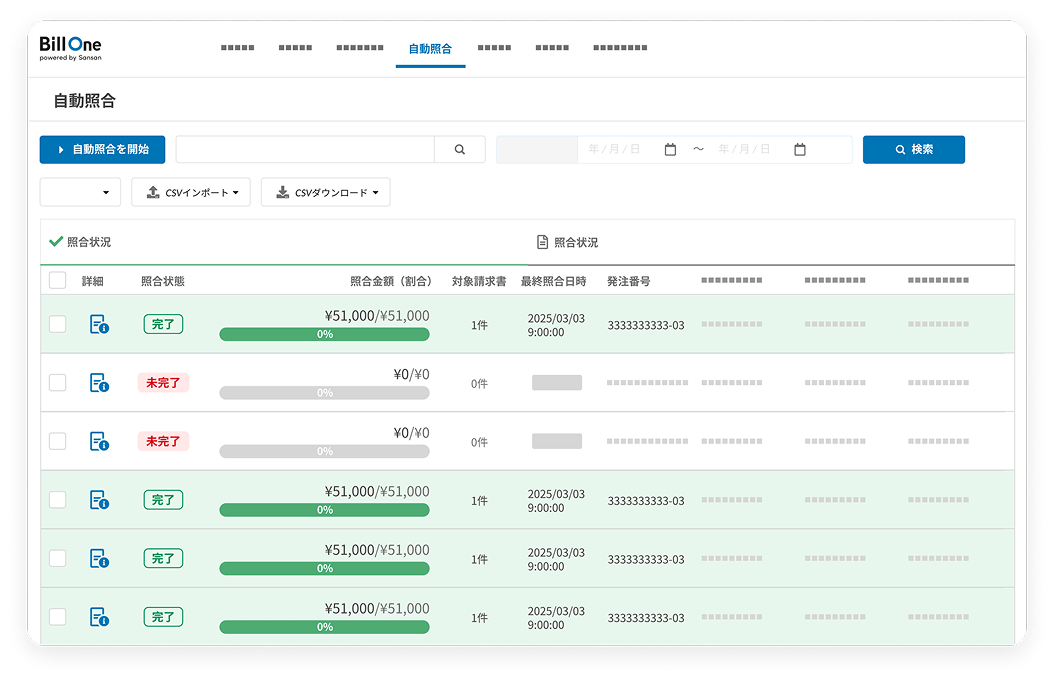Check the first row's checkbox
Screen dimensions: 1054x681
(58, 324)
